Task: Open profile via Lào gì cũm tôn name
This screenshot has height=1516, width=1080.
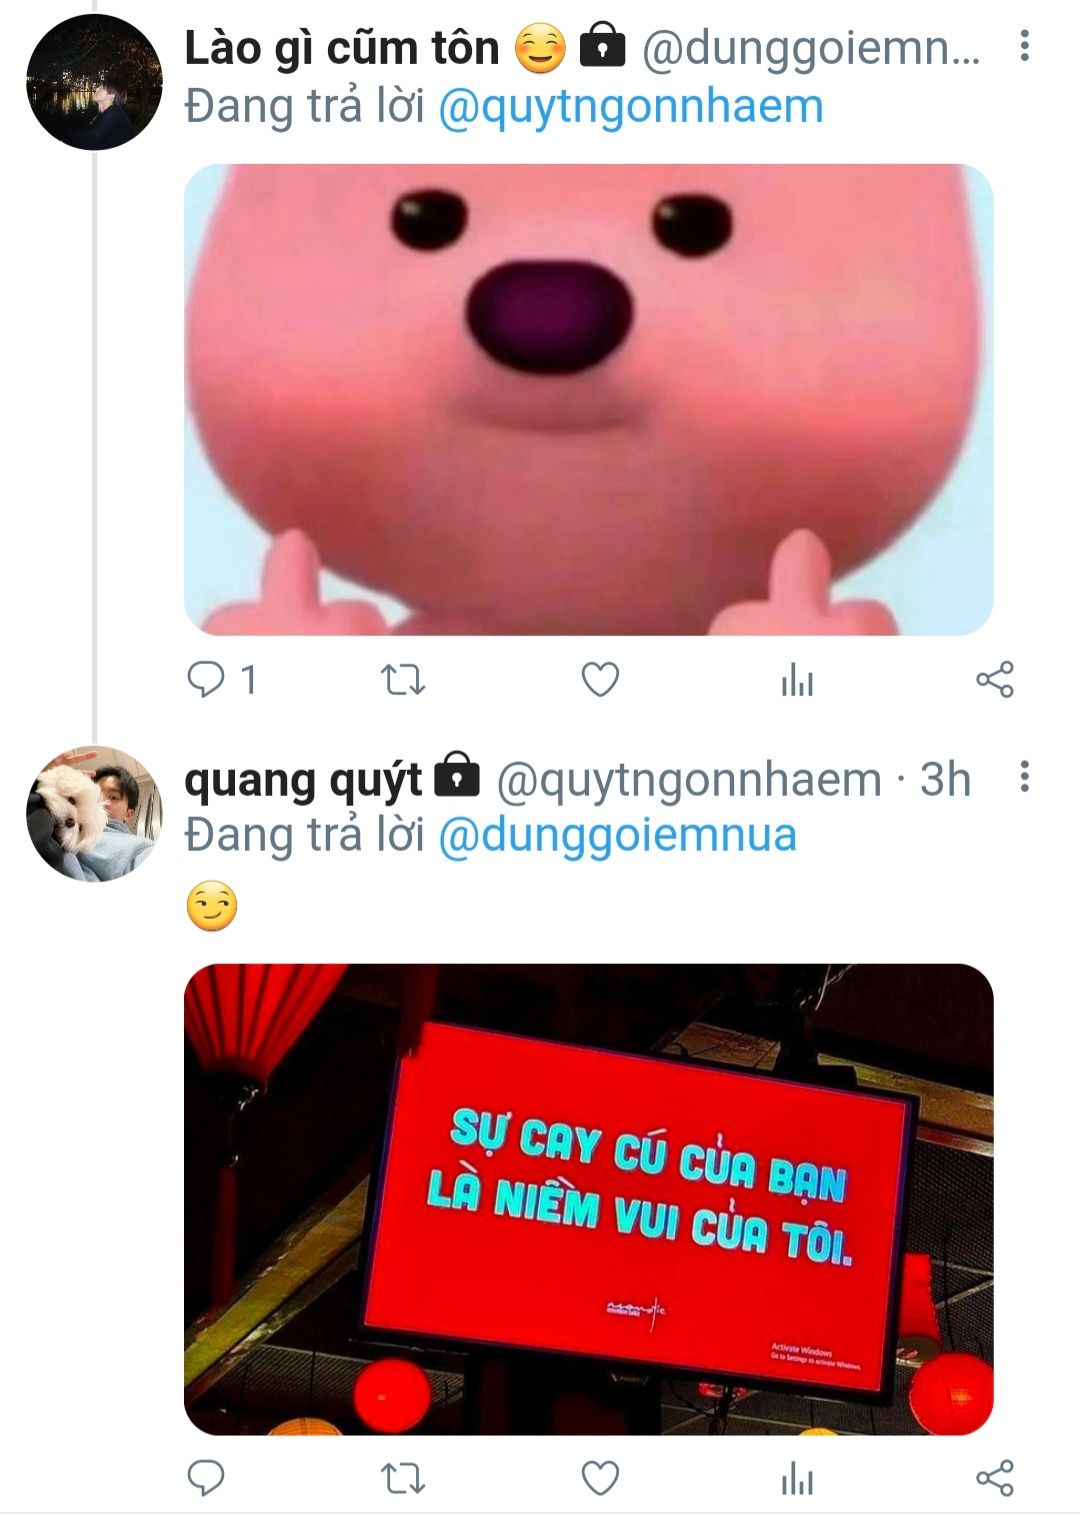Action: tap(341, 48)
